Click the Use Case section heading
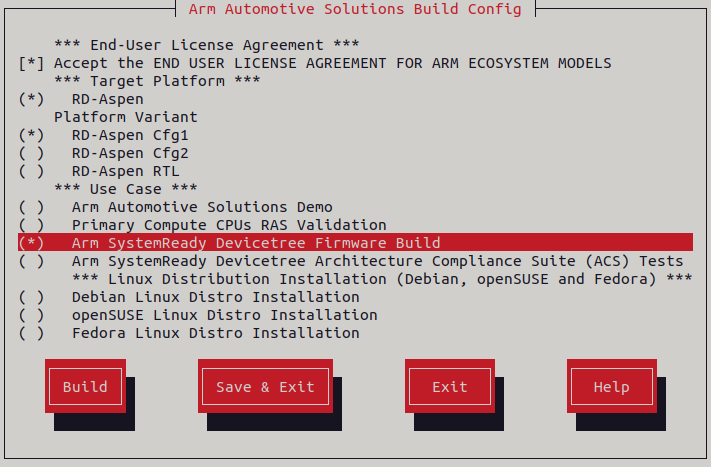 (126, 189)
